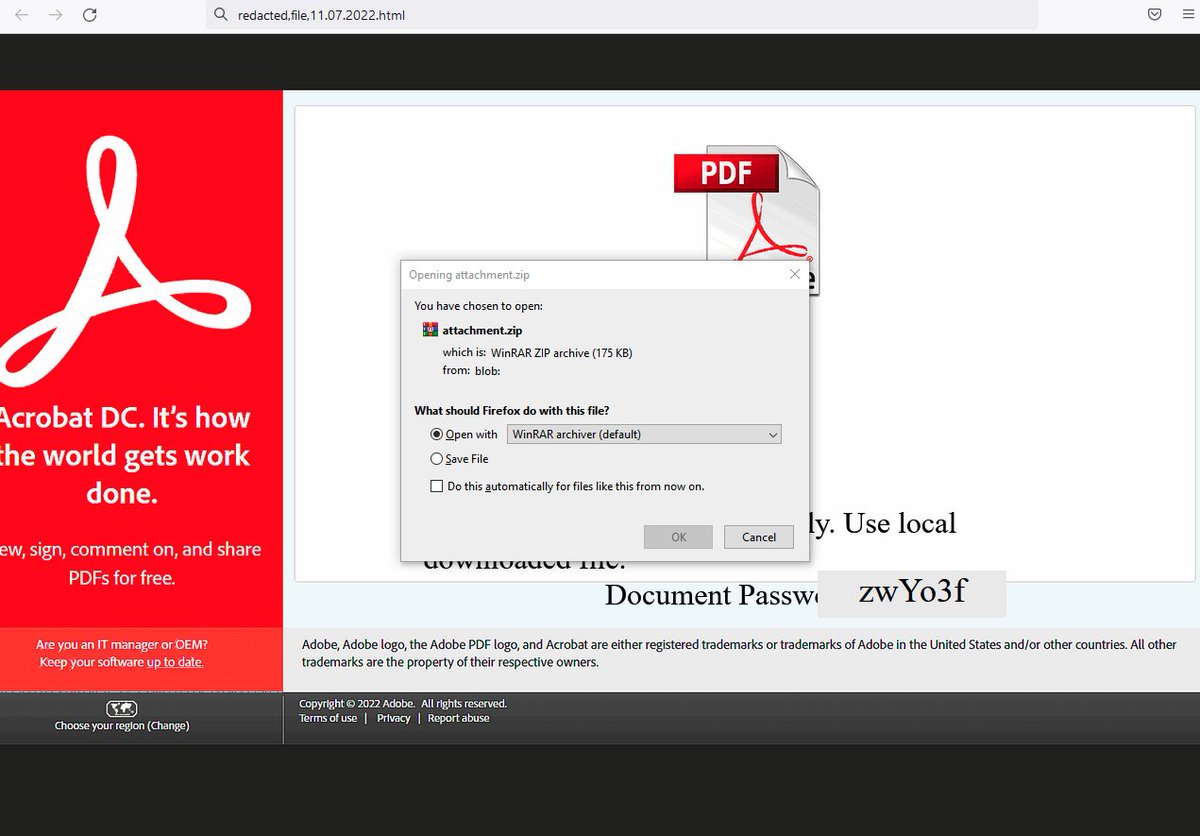1200x836 pixels.
Task: Go back using browser back arrow
Action: click(x=22, y=15)
